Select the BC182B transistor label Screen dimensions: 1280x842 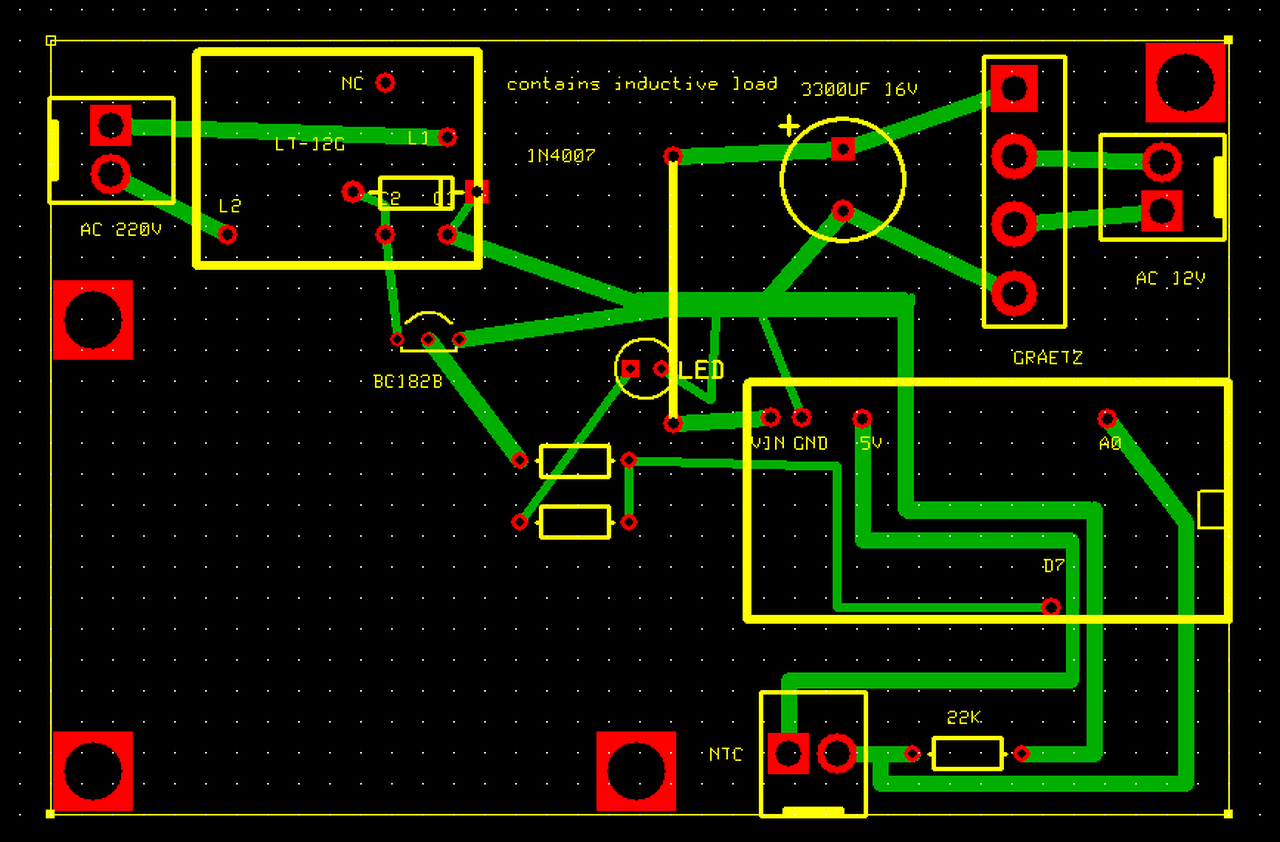[x=407, y=381]
